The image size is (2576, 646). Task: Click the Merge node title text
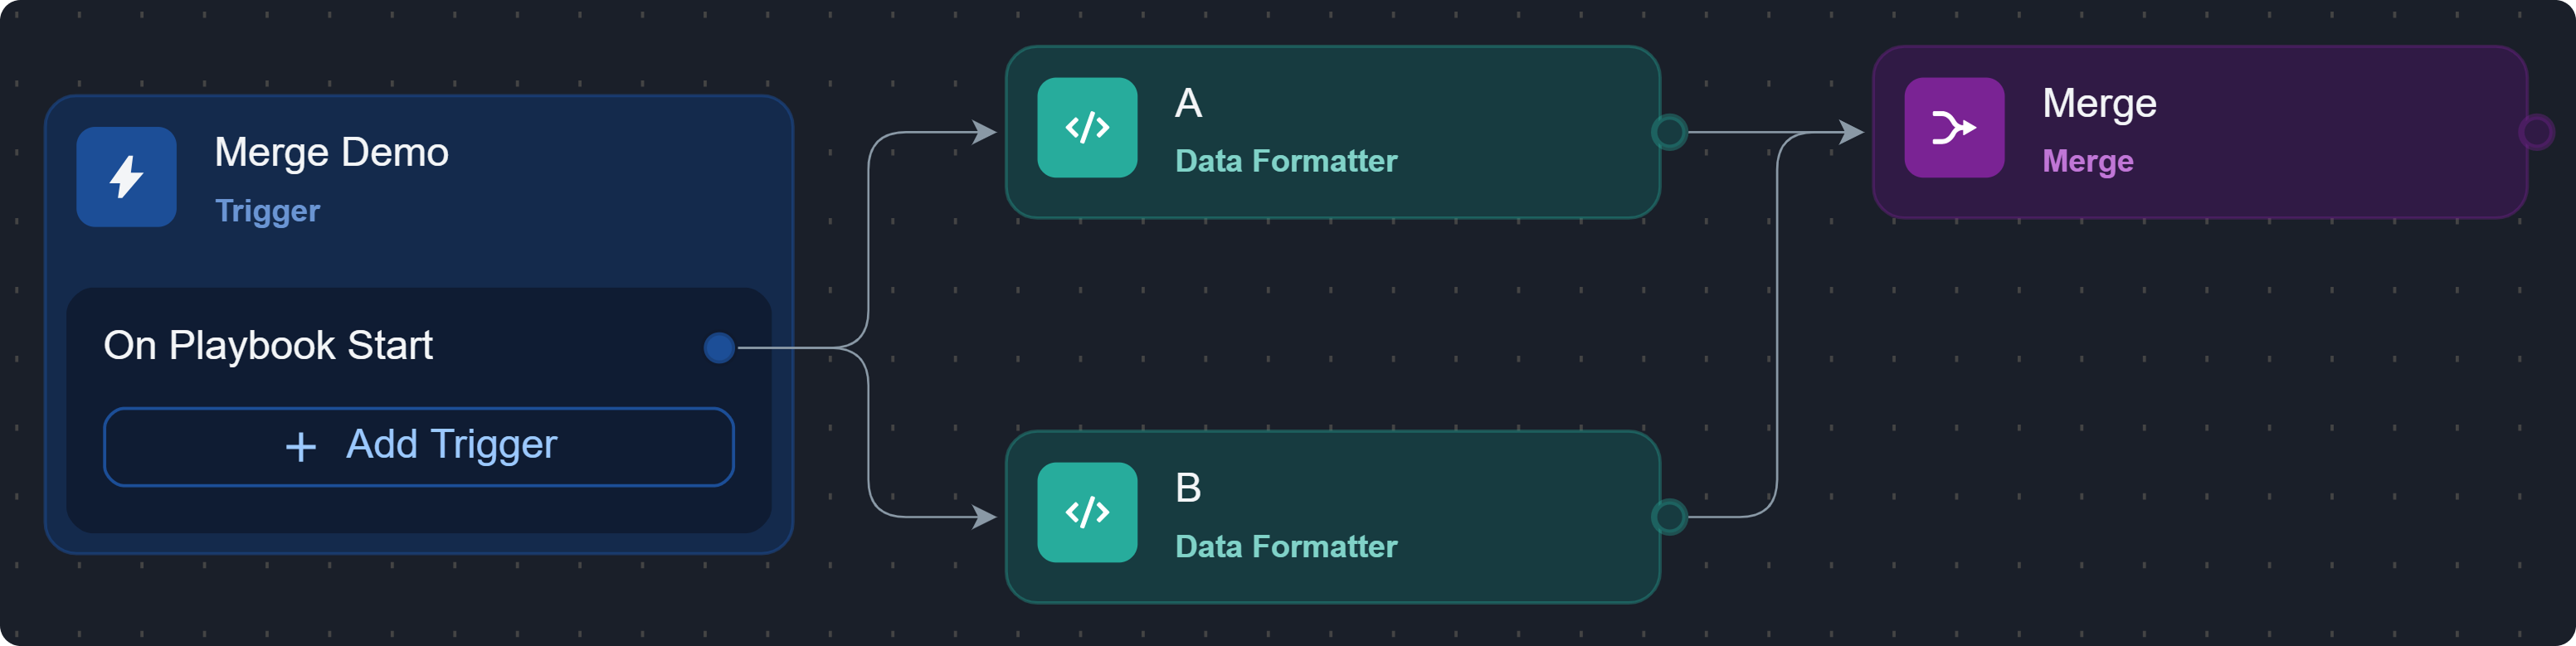pos(2098,104)
